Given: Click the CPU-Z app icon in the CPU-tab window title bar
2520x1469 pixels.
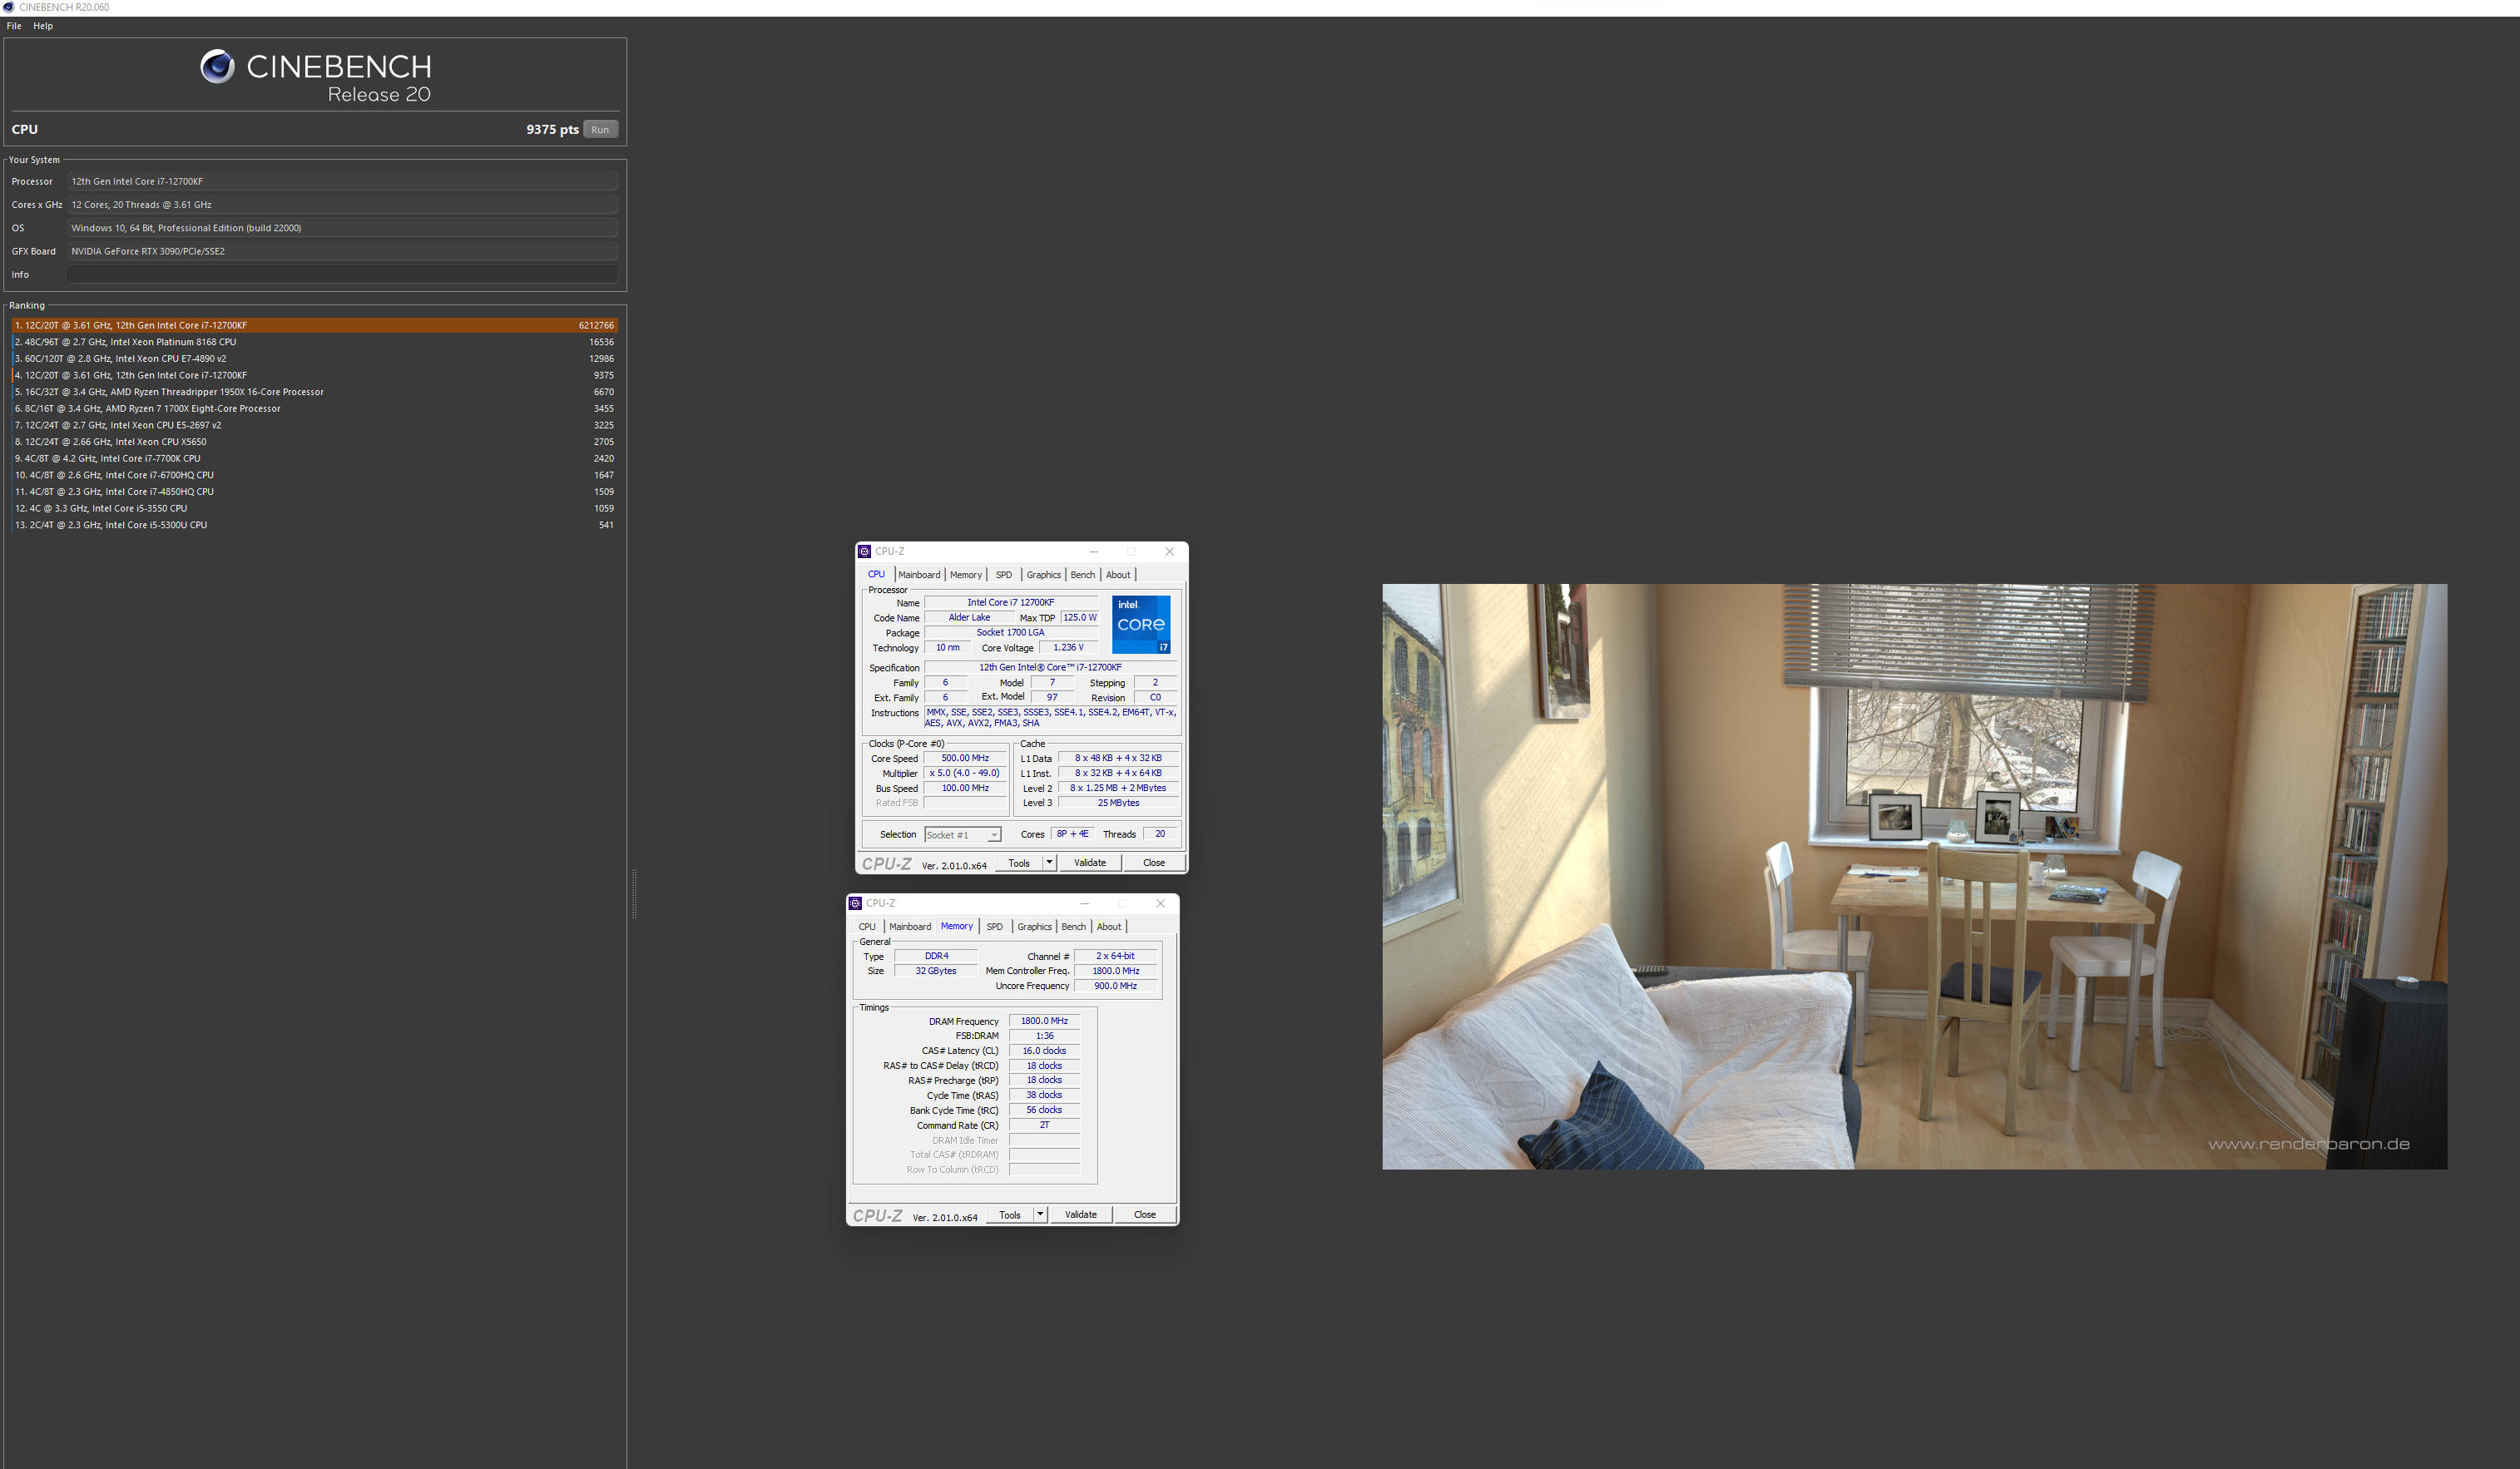Looking at the screenshot, I should [x=864, y=551].
